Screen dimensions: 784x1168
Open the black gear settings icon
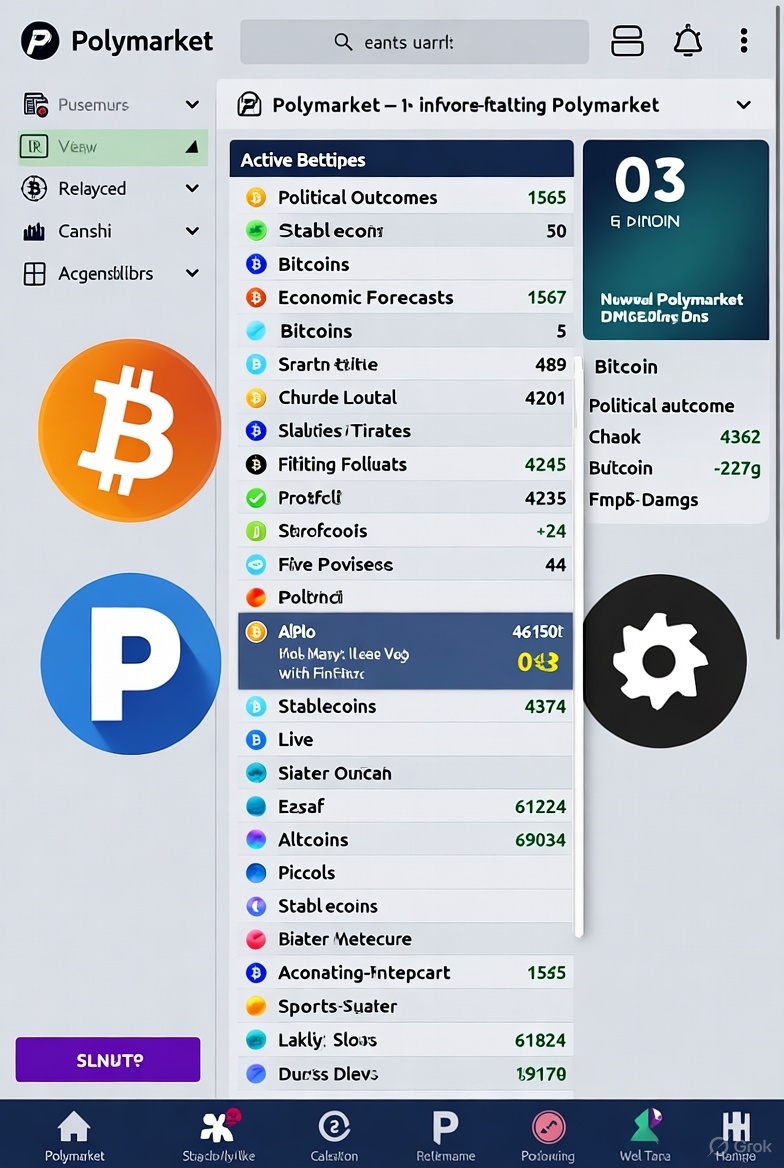coord(663,661)
